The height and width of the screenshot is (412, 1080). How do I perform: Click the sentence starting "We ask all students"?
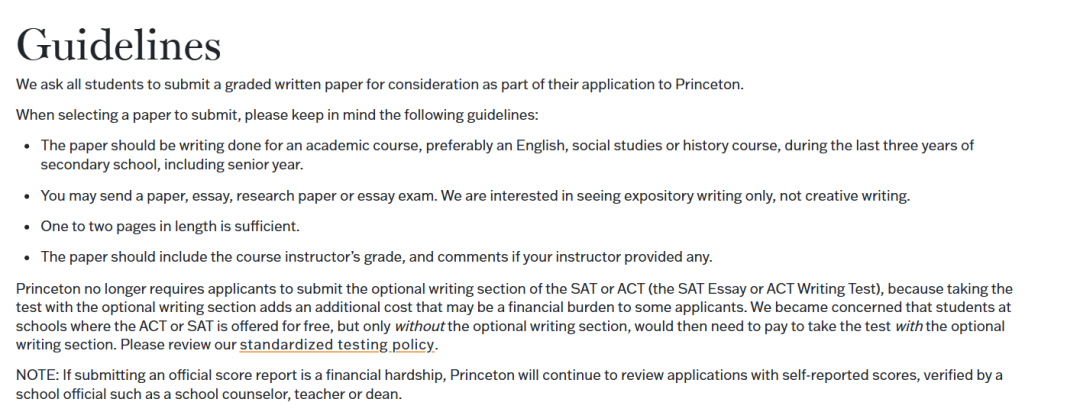pos(380,85)
